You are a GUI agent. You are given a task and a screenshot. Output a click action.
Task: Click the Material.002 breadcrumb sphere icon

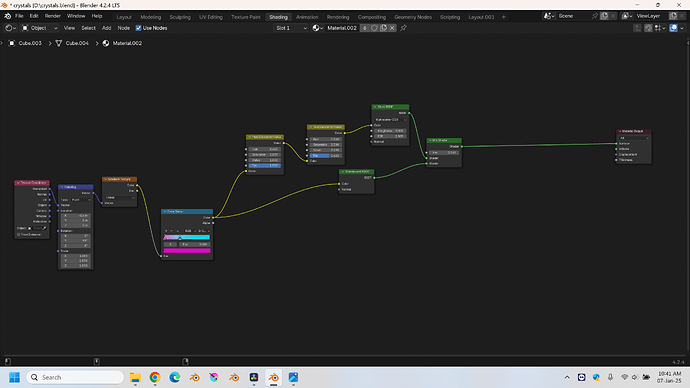pyautogui.click(x=106, y=43)
